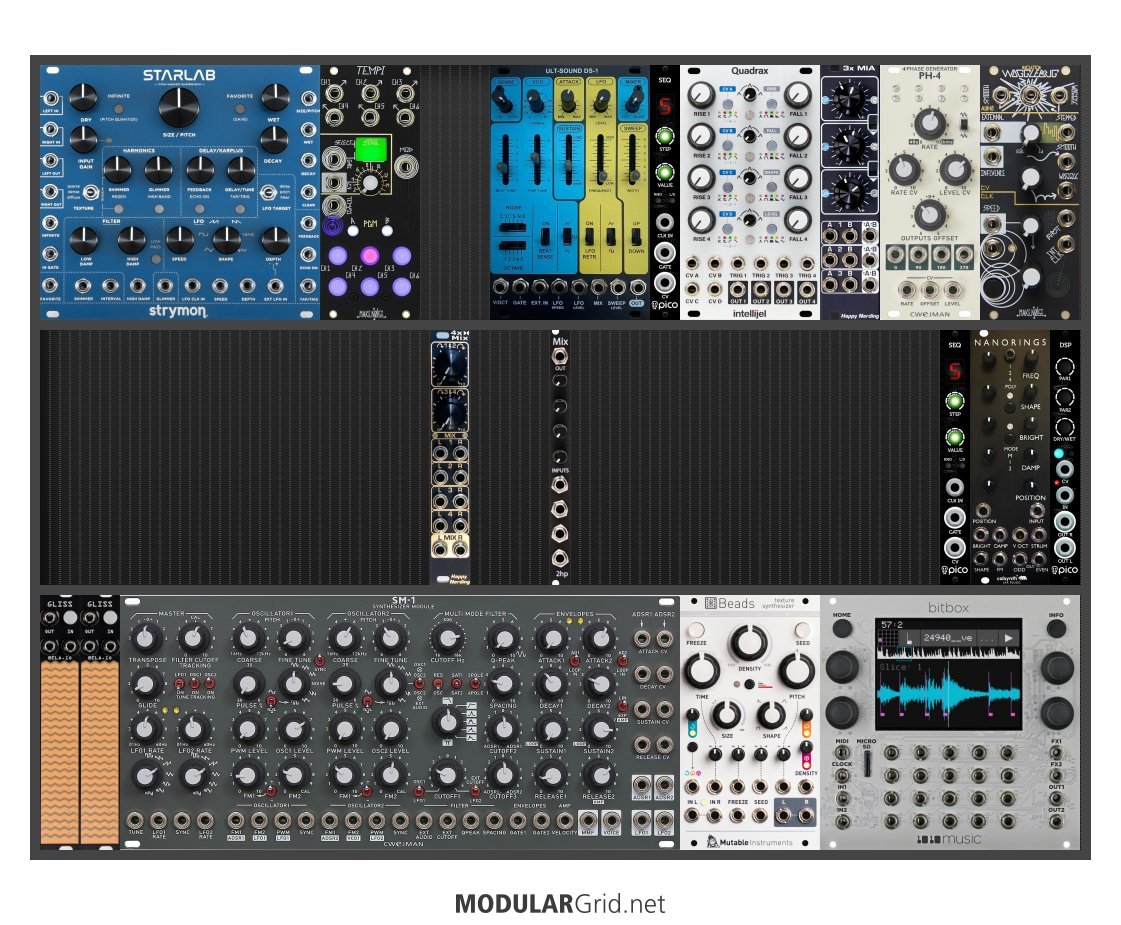
Task: Click the Tempi MOD input jack
Action: (405, 166)
